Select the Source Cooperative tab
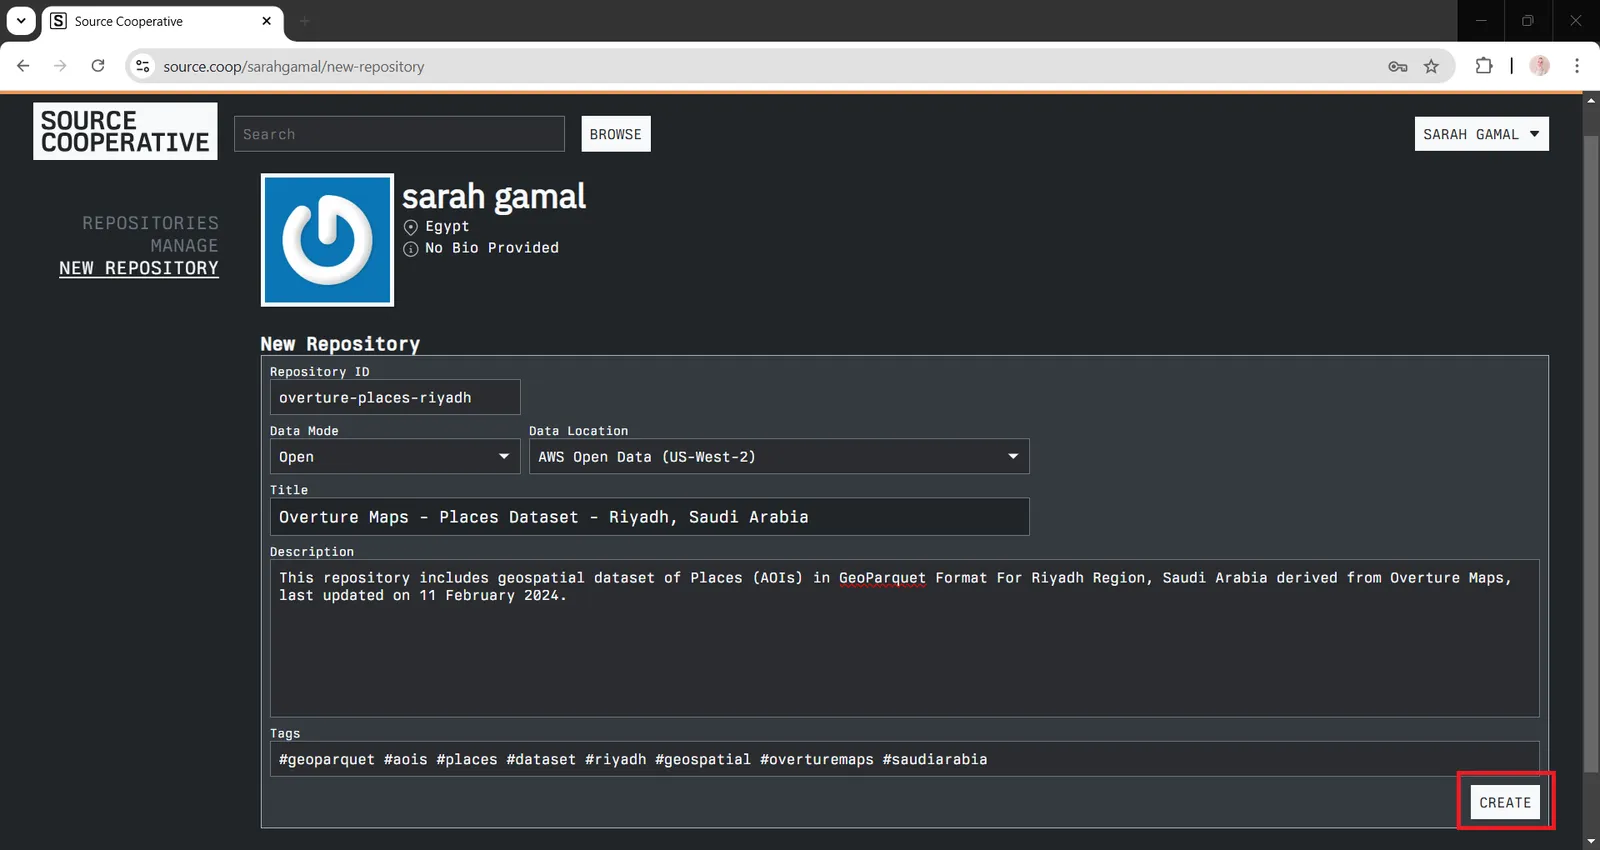1600x850 pixels. 163,21
